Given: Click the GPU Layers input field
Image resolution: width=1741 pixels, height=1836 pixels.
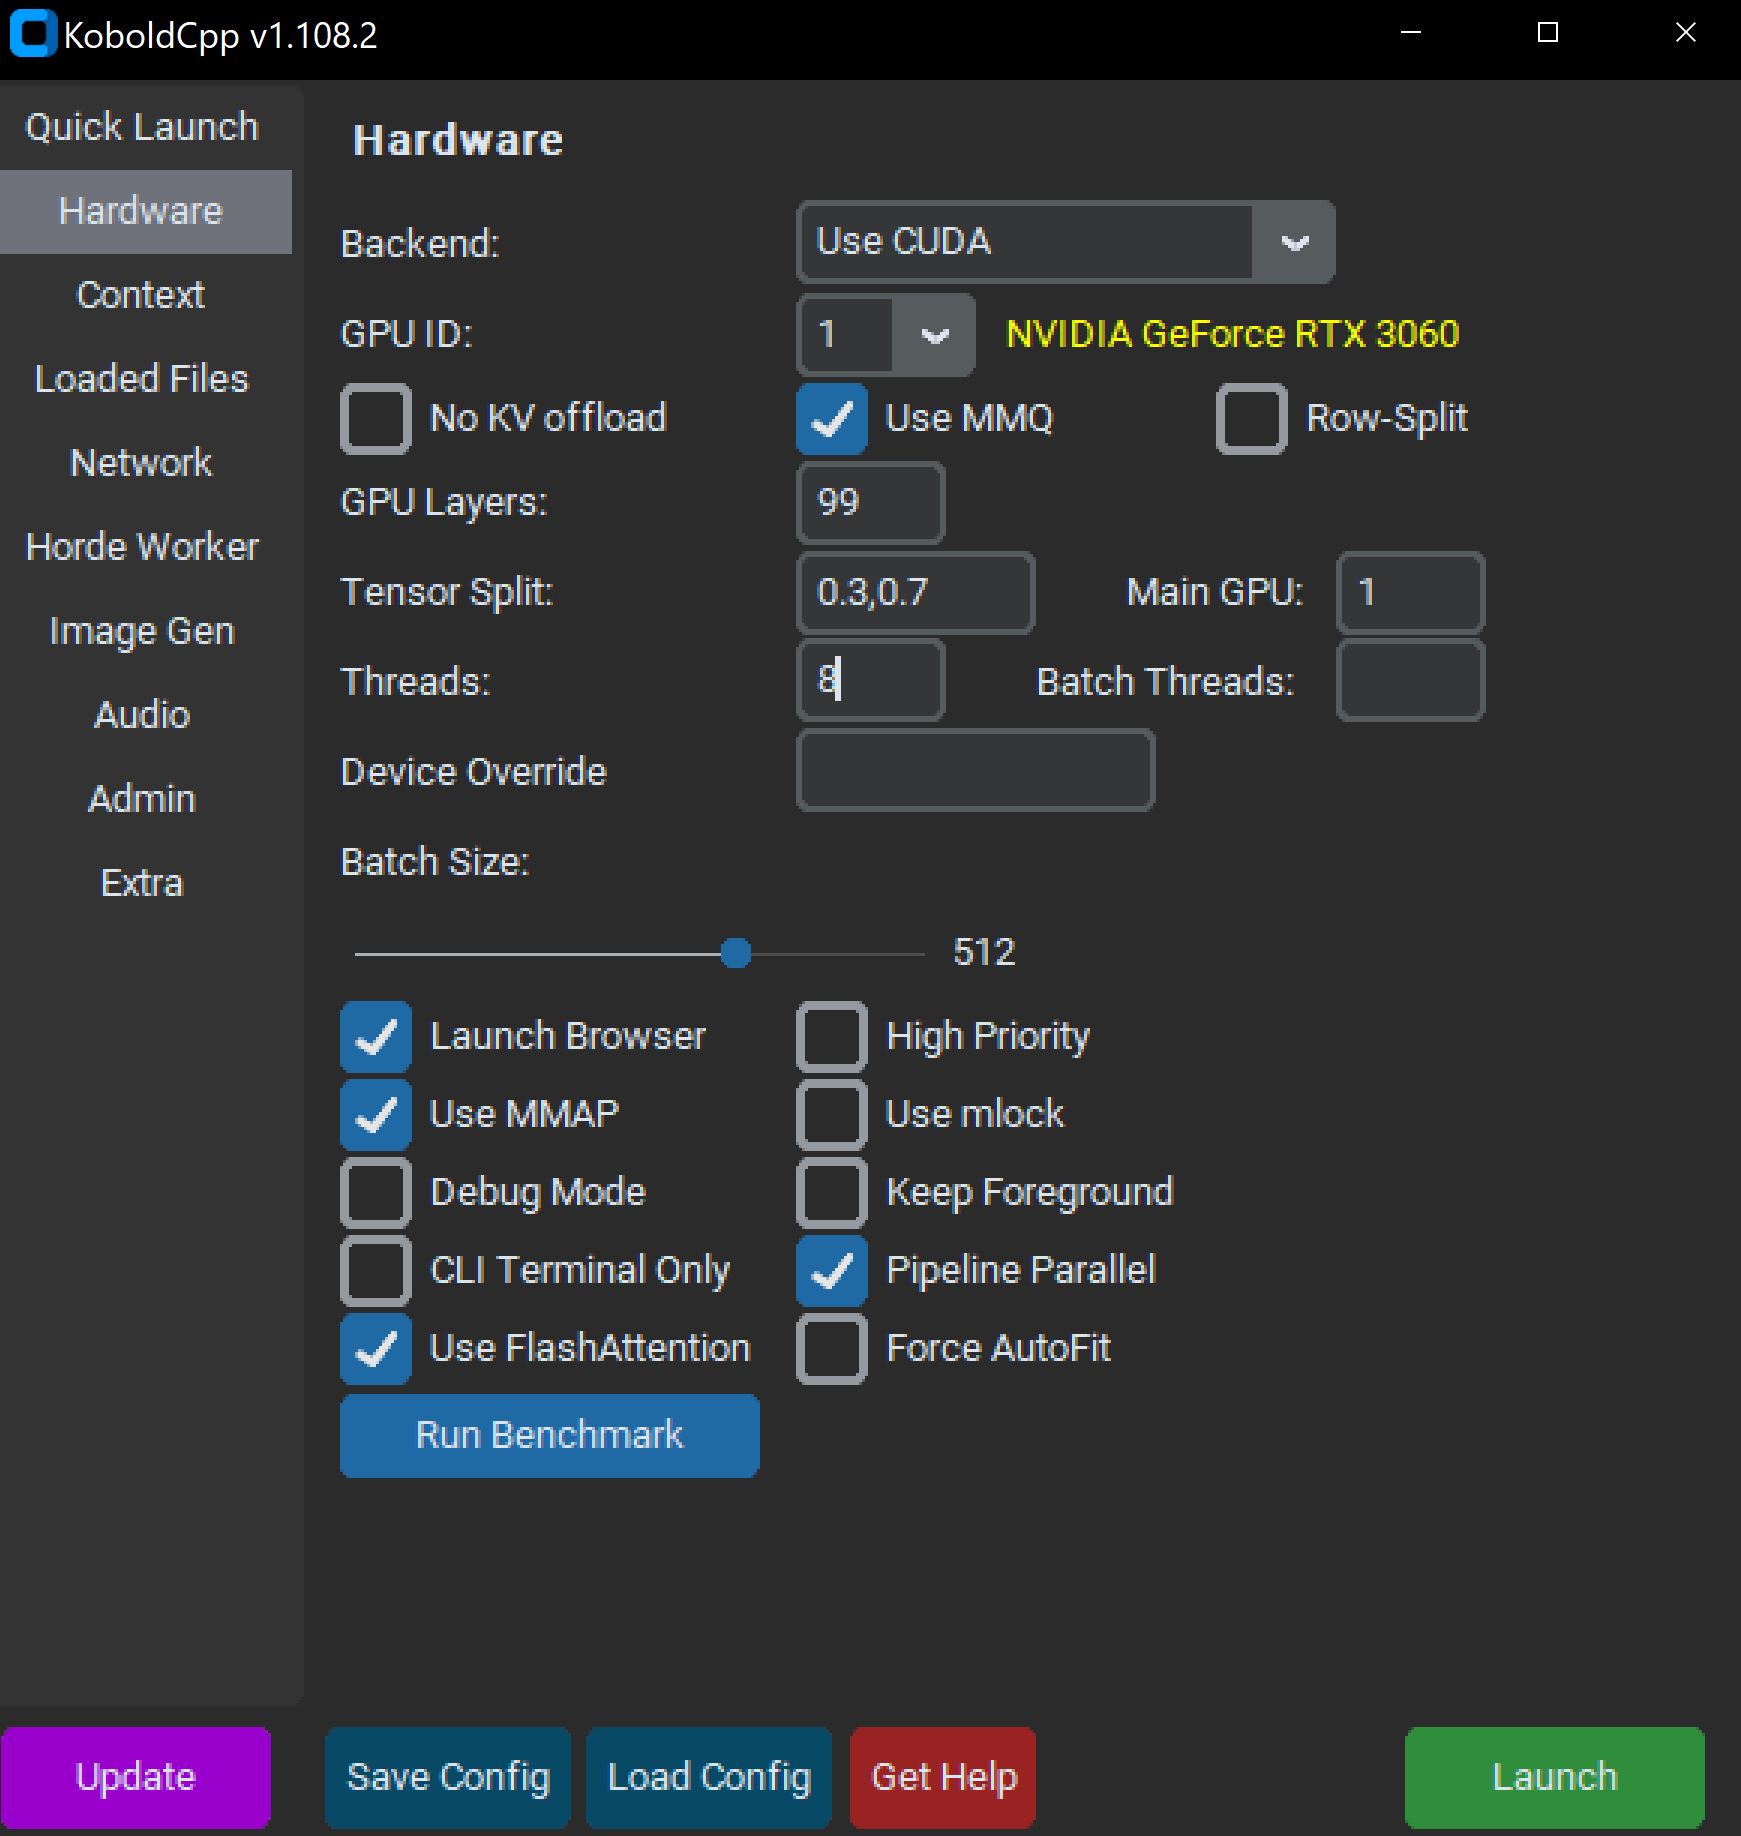Looking at the screenshot, I should click(871, 502).
